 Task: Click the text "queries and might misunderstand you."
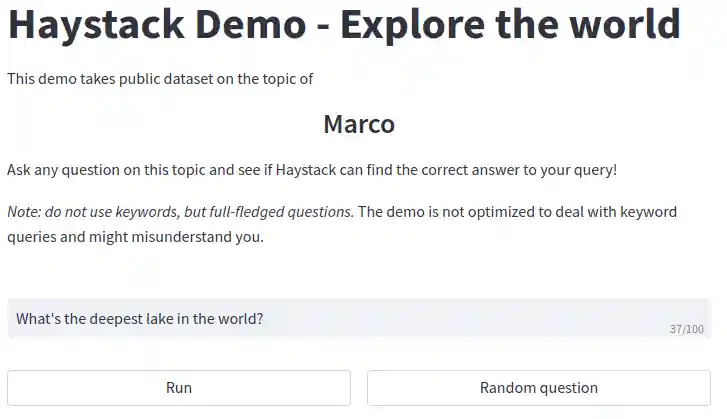click(135, 238)
